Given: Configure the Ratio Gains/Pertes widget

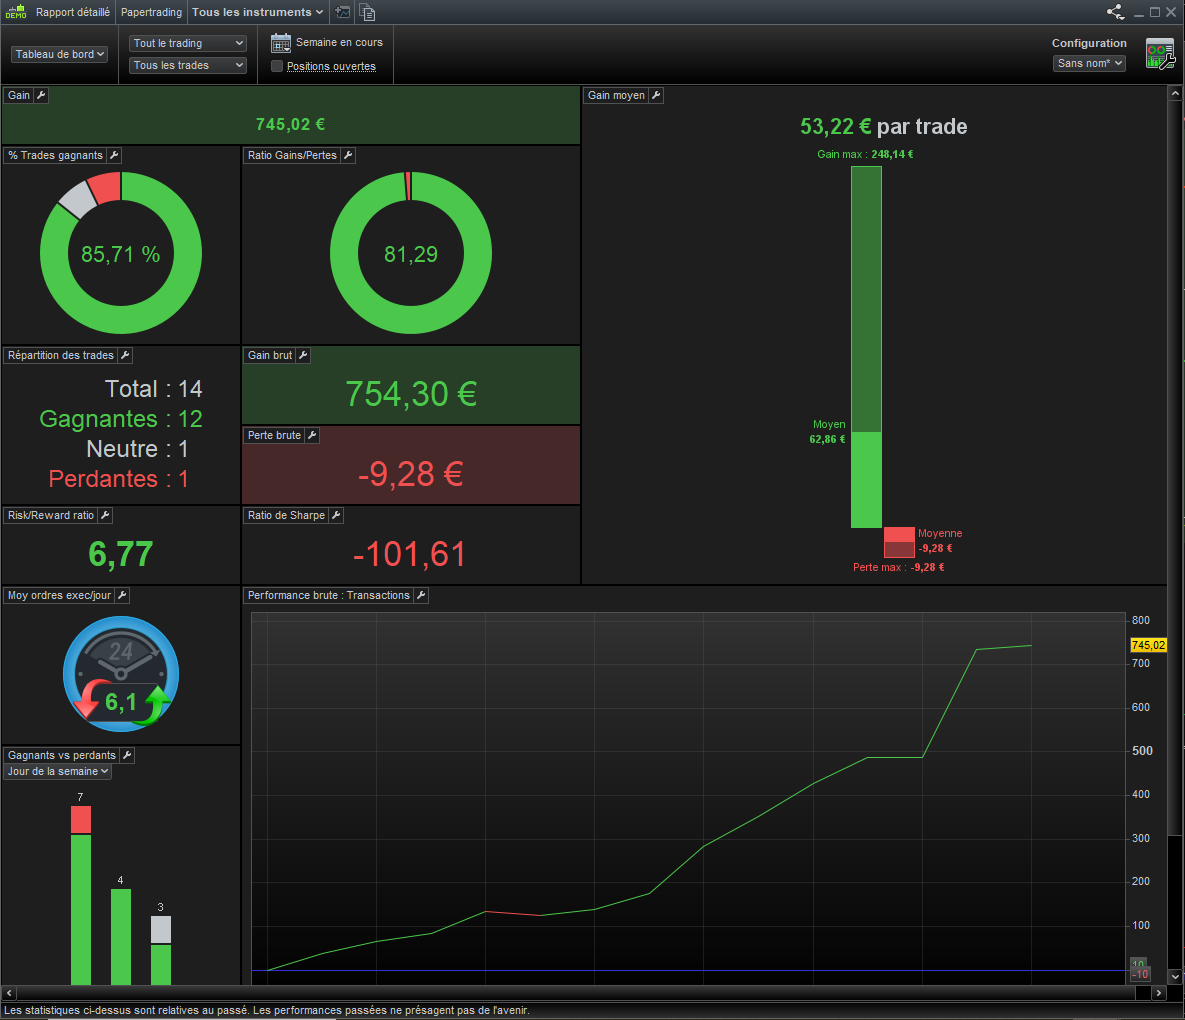Looking at the screenshot, I should pos(348,155).
